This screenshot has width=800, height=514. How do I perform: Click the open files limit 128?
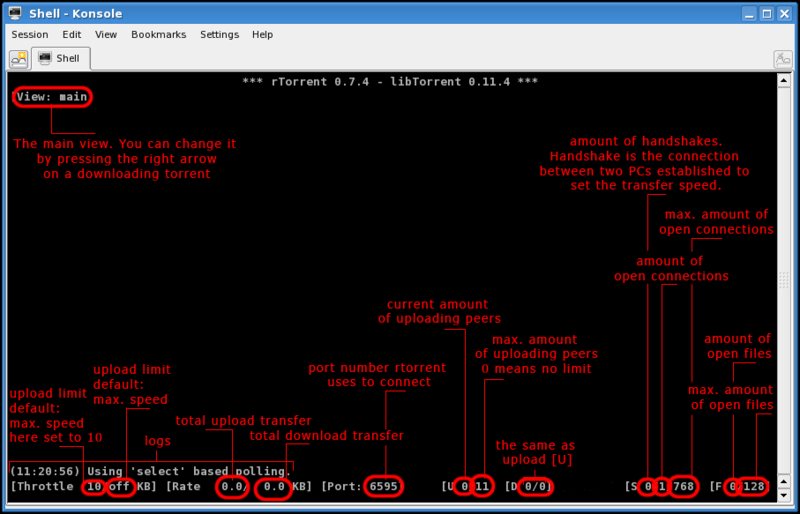pyautogui.click(x=754, y=486)
